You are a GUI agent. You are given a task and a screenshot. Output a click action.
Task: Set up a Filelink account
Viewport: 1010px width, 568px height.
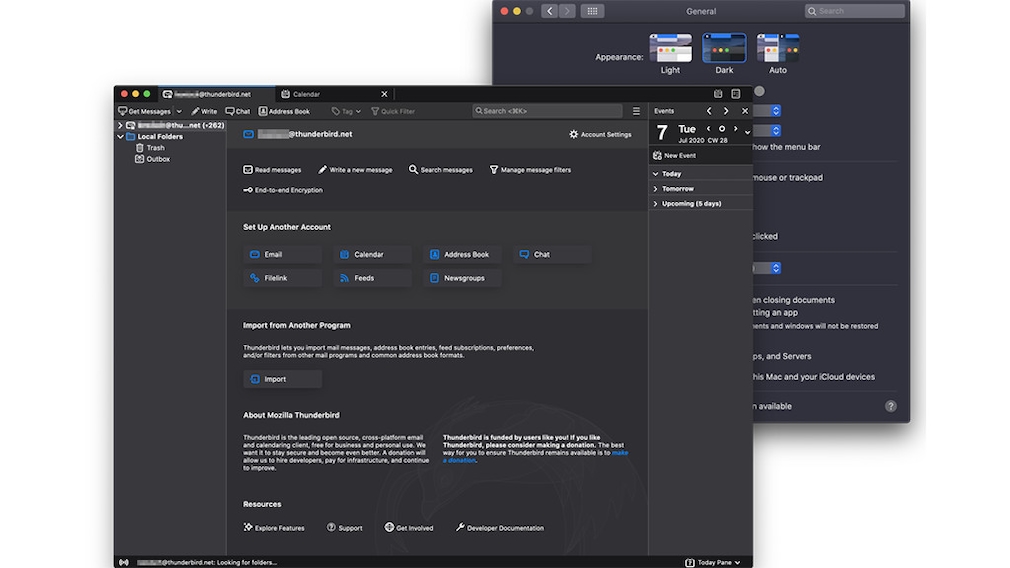[283, 278]
